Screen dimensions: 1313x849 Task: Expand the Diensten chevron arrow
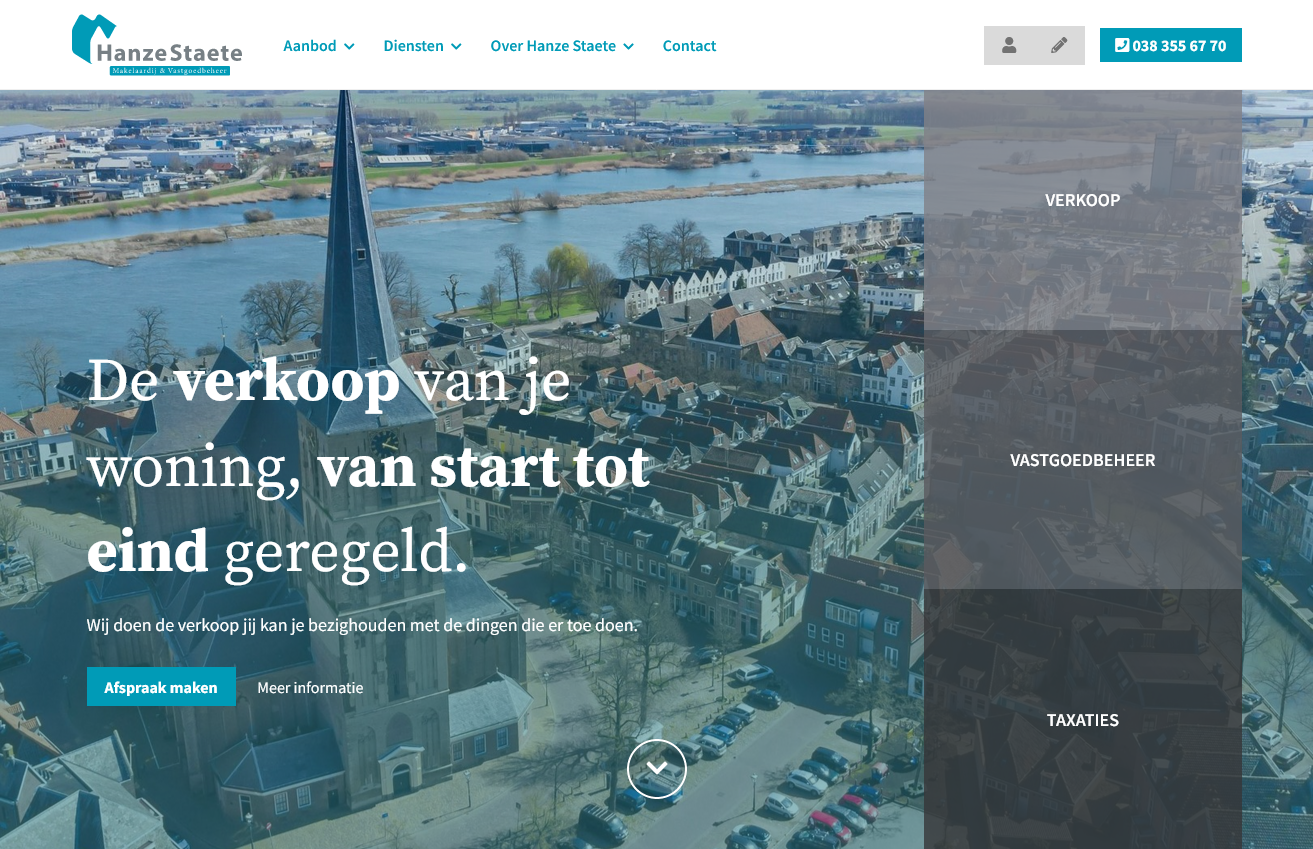click(456, 46)
